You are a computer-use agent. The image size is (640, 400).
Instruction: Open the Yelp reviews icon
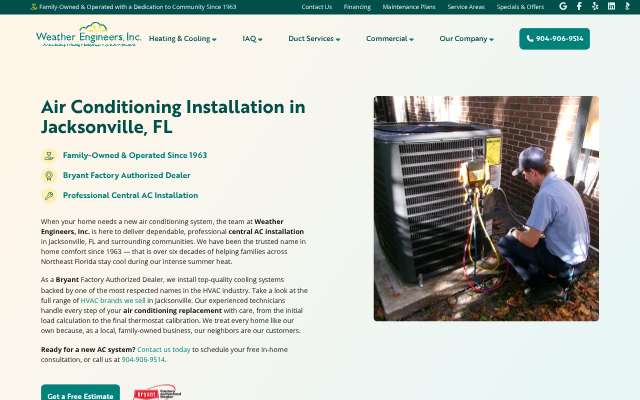tap(595, 6)
